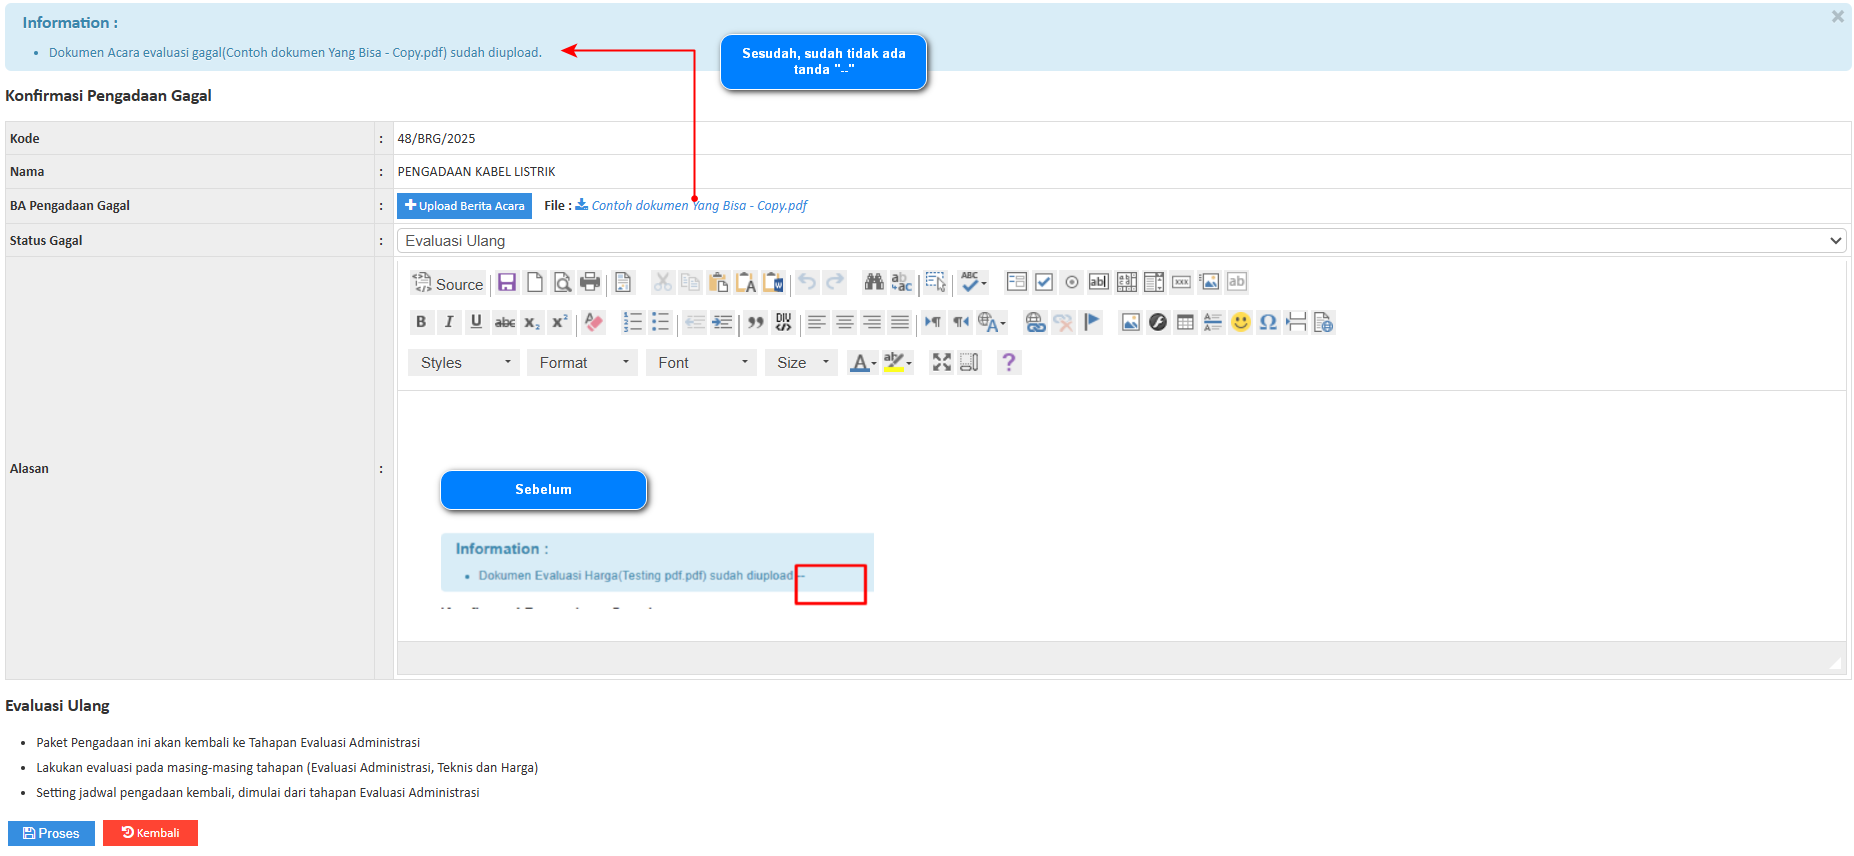This screenshot has width=1854, height=856.
Task: Dismiss the Information alert banner
Action: coord(1837,17)
